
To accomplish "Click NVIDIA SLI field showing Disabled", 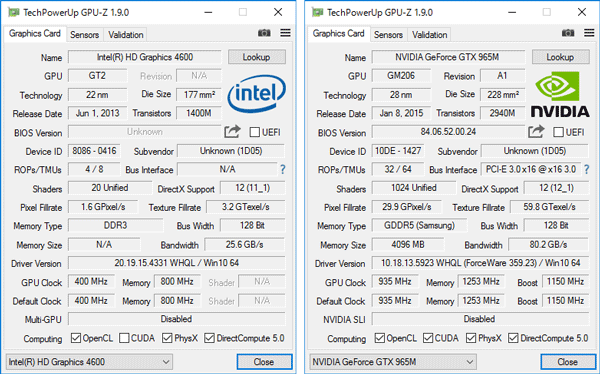I will [481, 319].
